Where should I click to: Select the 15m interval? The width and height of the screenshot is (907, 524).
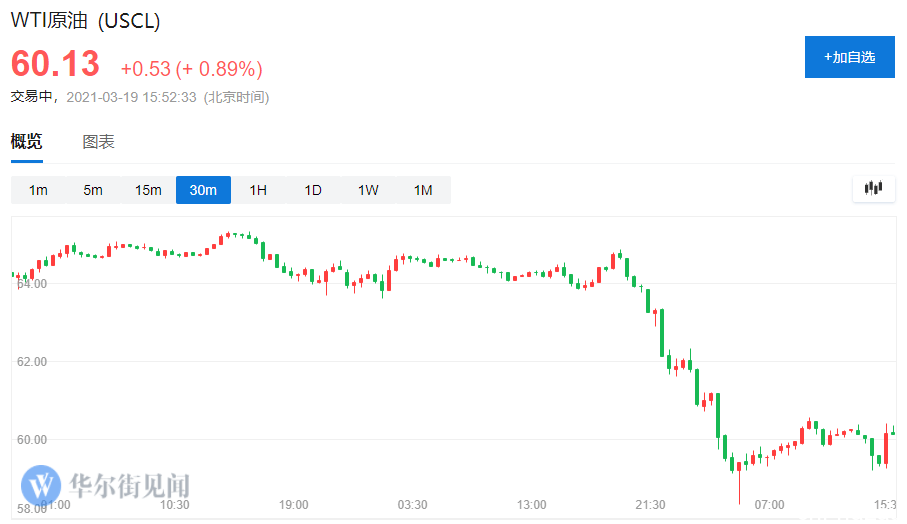coord(148,190)
